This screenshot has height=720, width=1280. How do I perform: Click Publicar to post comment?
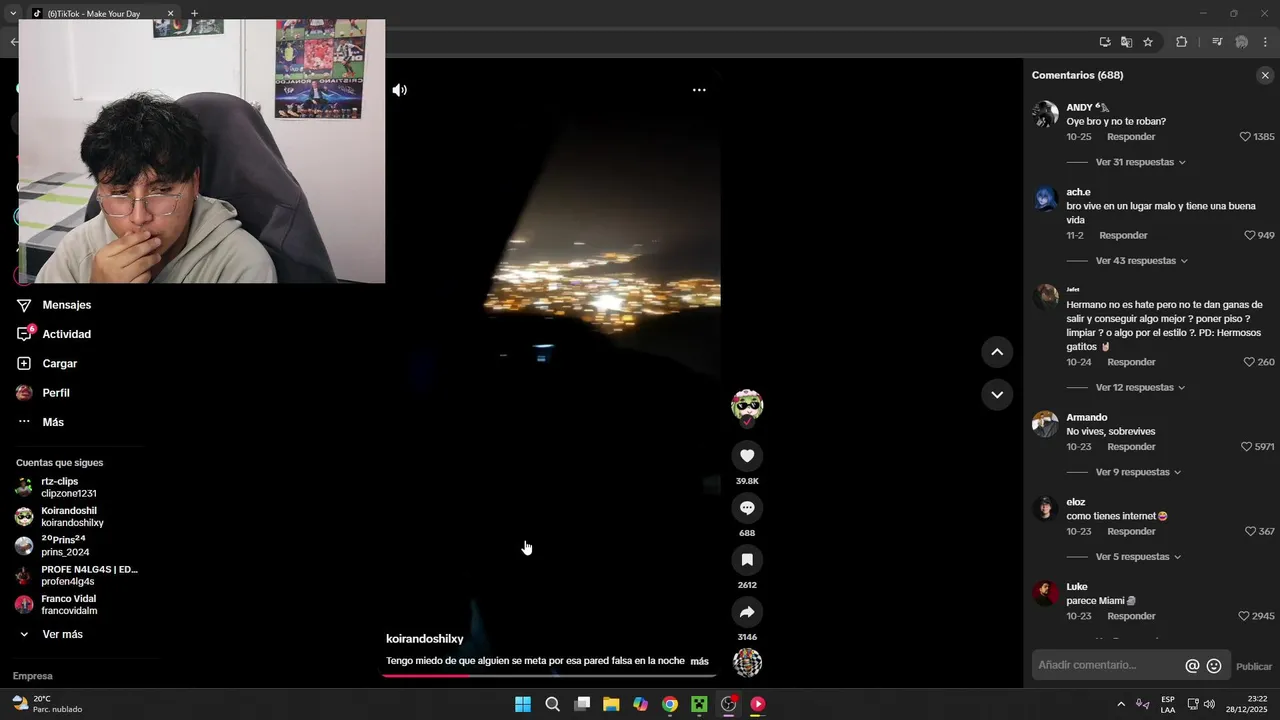[x=1254, y=667]
